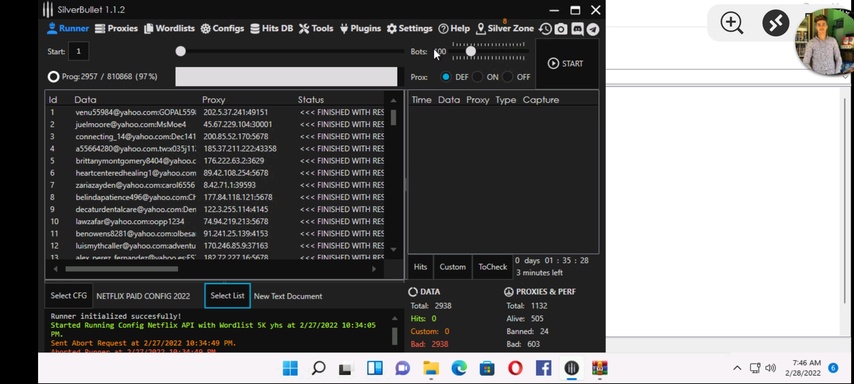
Task: Click the Select CFG button
Action: [69, 296]
